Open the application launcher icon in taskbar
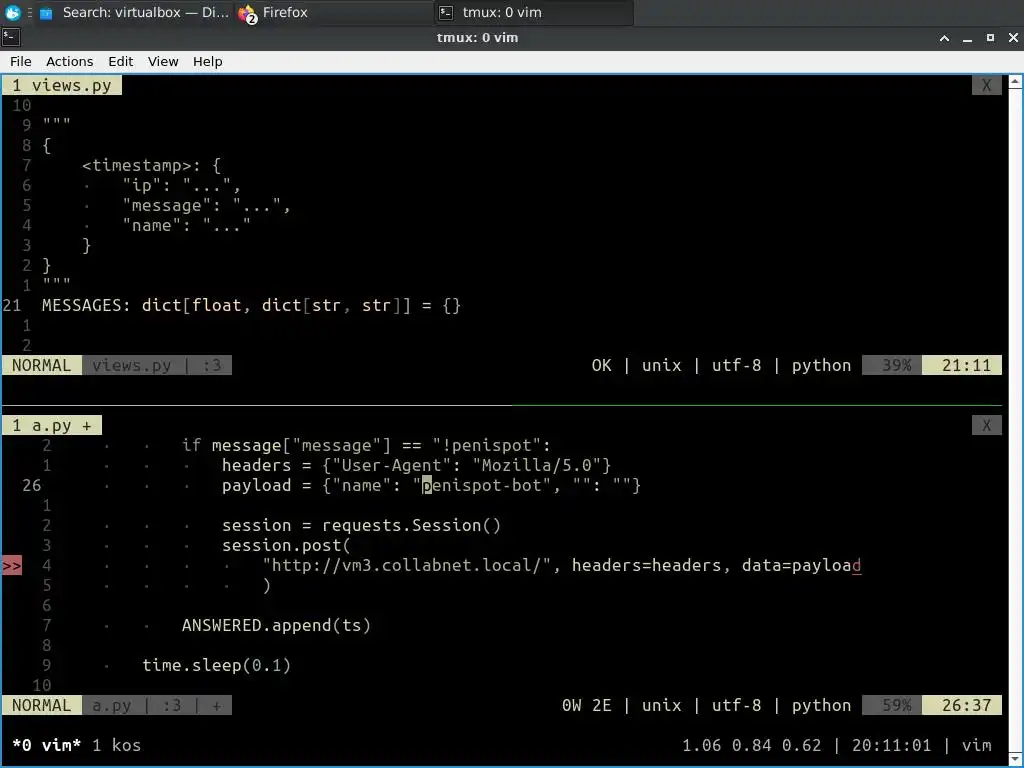 coord(12,12)
